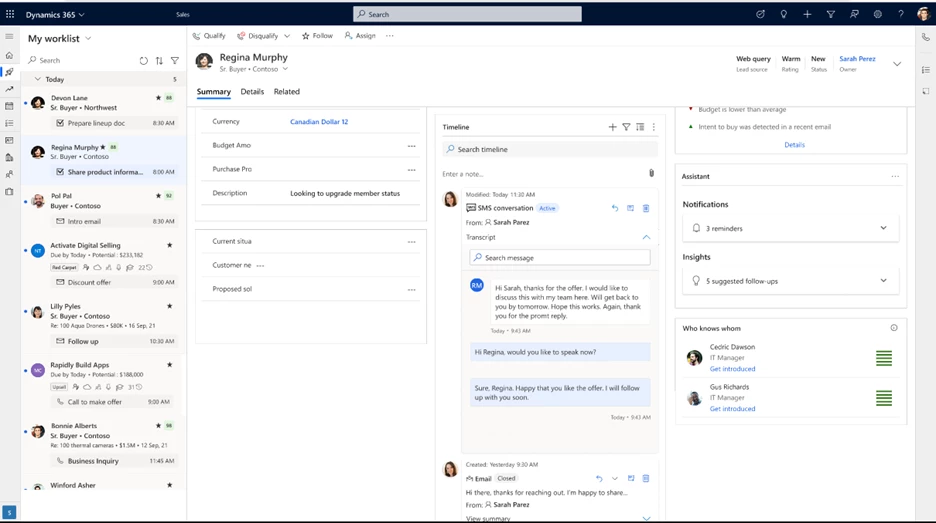936x523 pixels.
Task: Click Get introduced for Cedric Dawson
Action: 732,369
